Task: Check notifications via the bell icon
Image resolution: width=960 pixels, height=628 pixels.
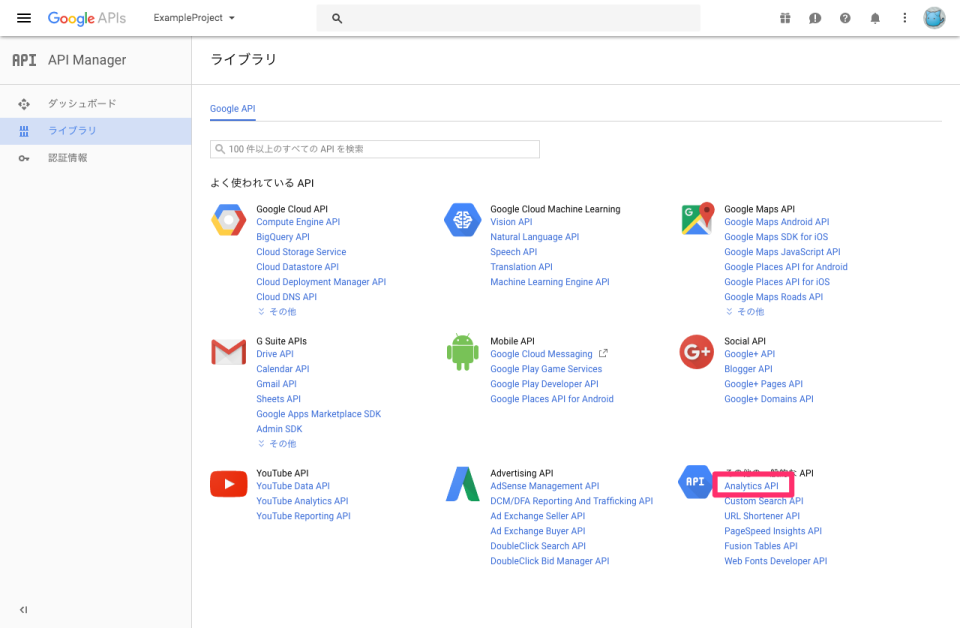Action: coord(874,17)
